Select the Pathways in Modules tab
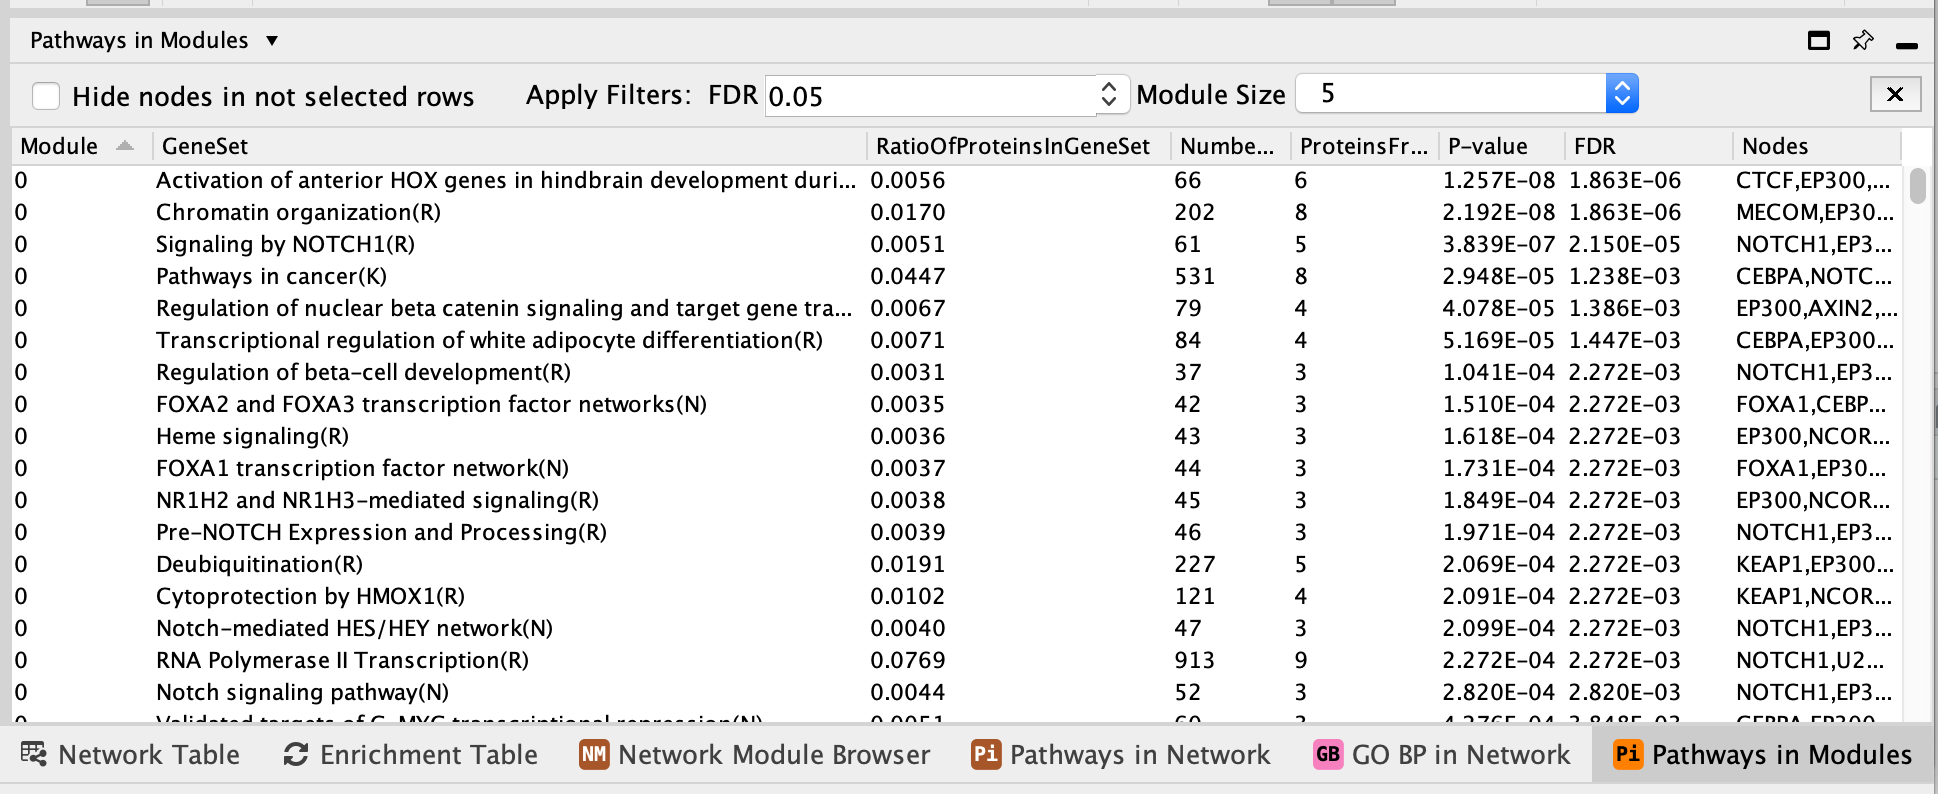Screen dimensions: 1938x794 pos(1762,755)
